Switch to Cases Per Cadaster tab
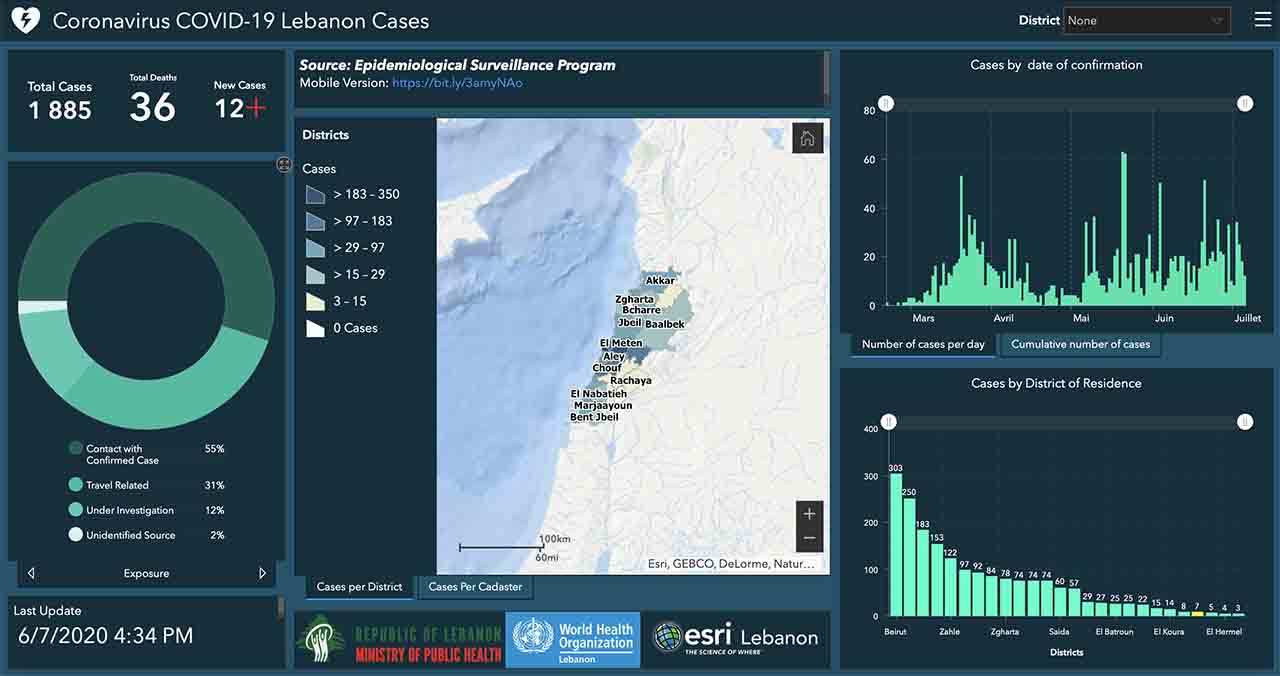This screenshot has height=676, width=1280. pos(475,587)
